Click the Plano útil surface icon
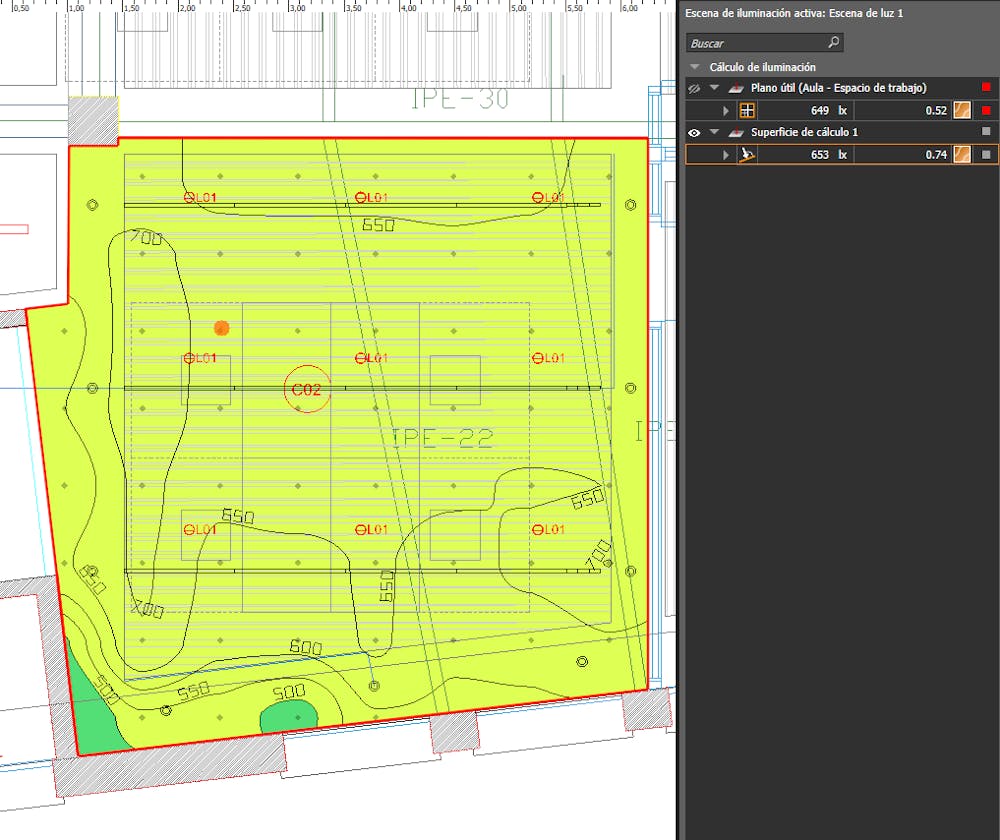The image size is (1000, 840). point(736,88)
